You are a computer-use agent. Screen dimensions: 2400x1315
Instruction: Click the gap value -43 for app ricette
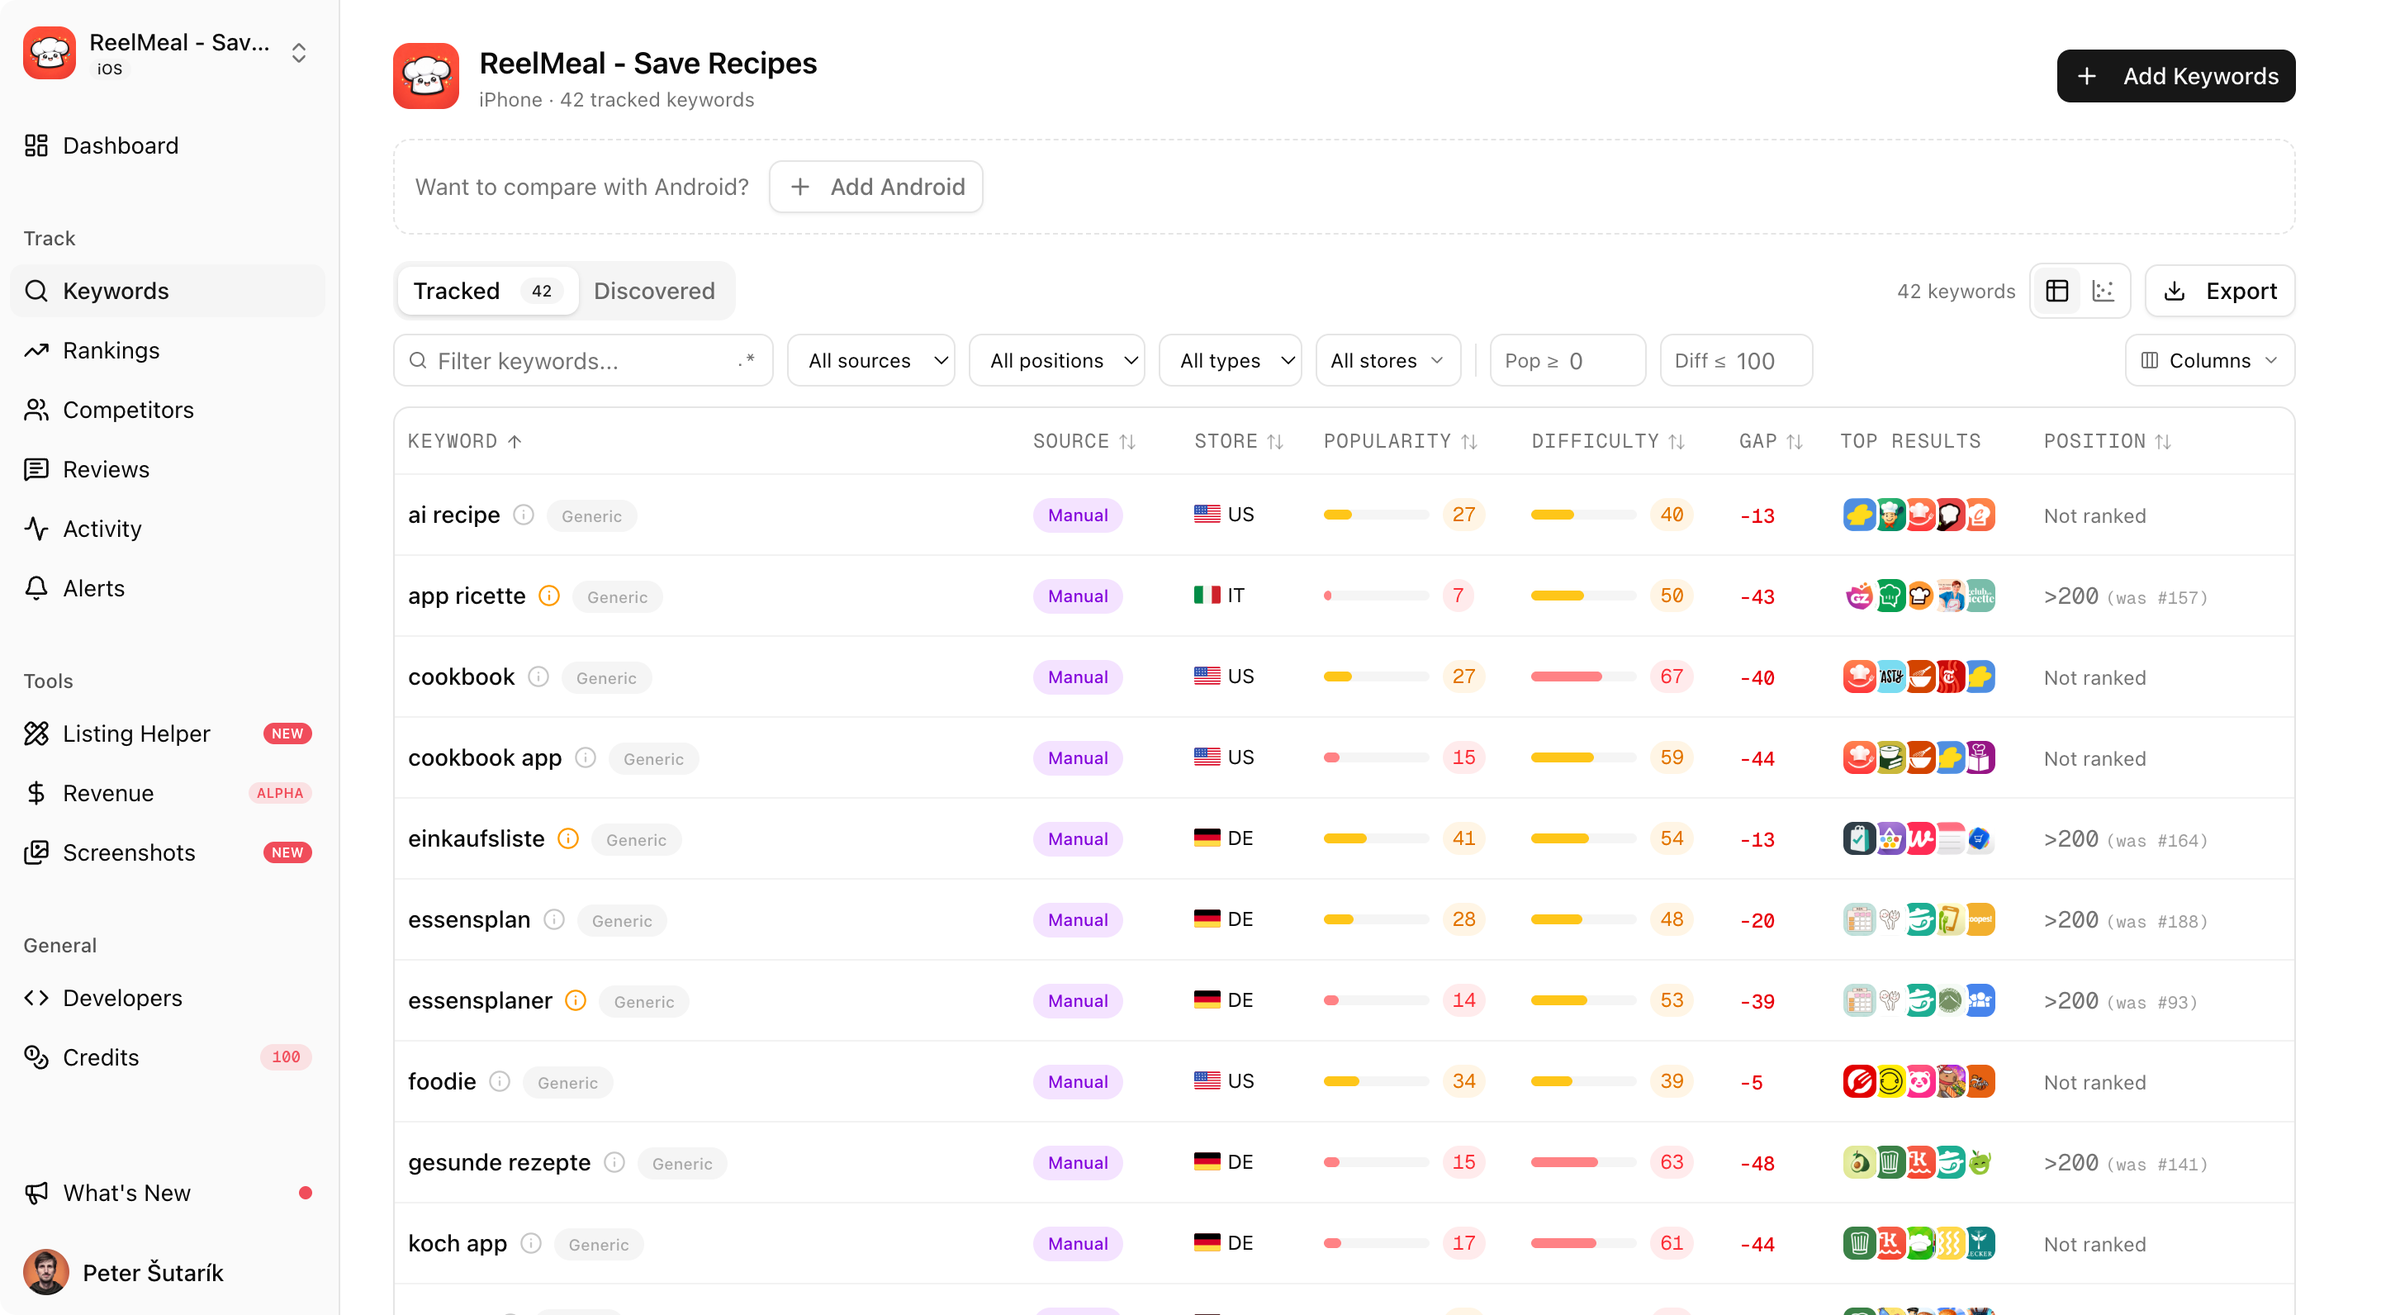coord(1757,597)
